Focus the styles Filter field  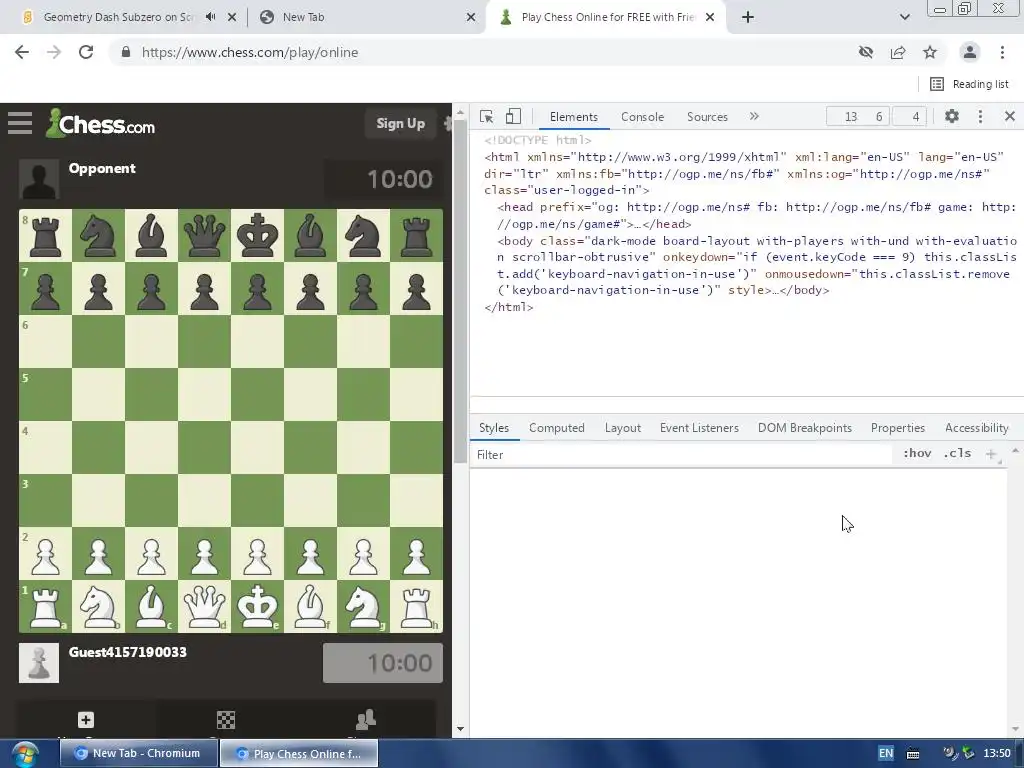coord(681,455)
